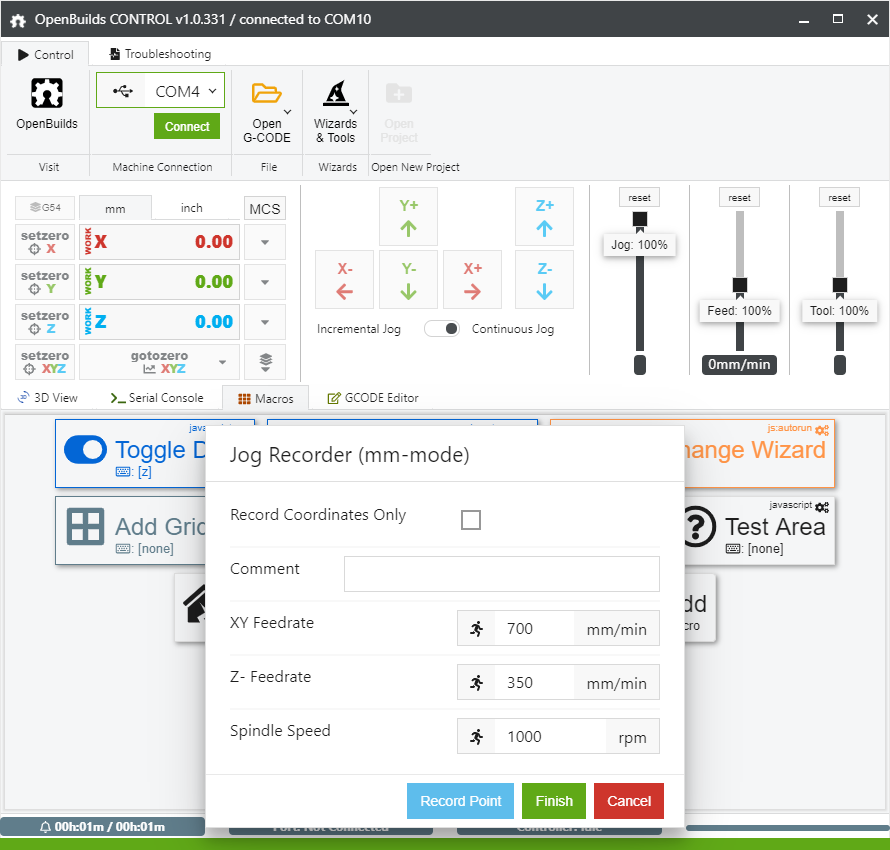Jog X+ with the right arrow
Image resolution: width=890 pixels, height=850 pixels.
[x=472, y=280]
